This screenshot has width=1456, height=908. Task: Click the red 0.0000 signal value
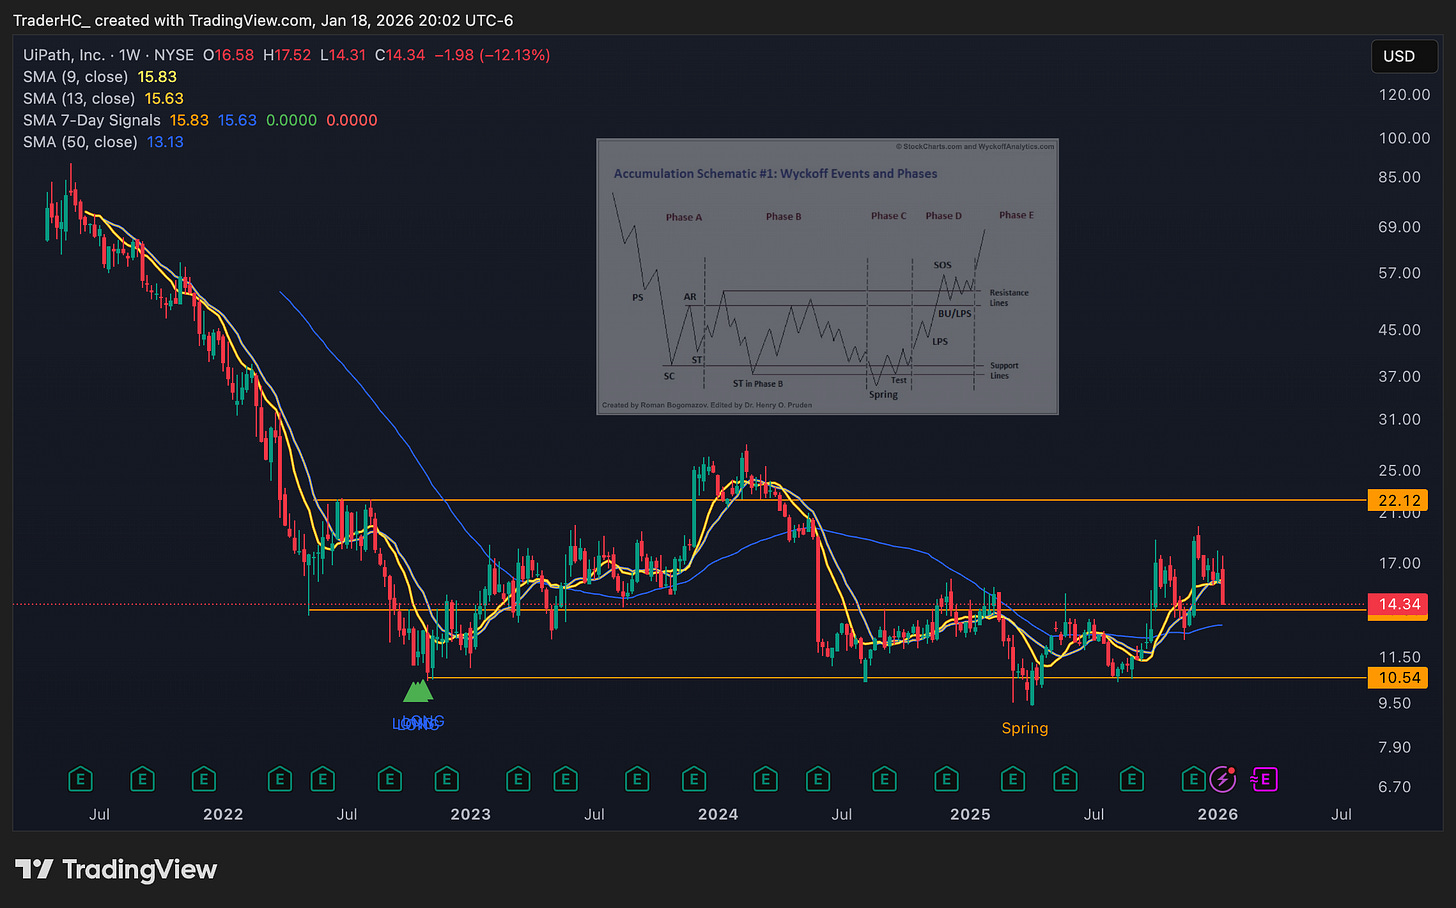(352, 120)
